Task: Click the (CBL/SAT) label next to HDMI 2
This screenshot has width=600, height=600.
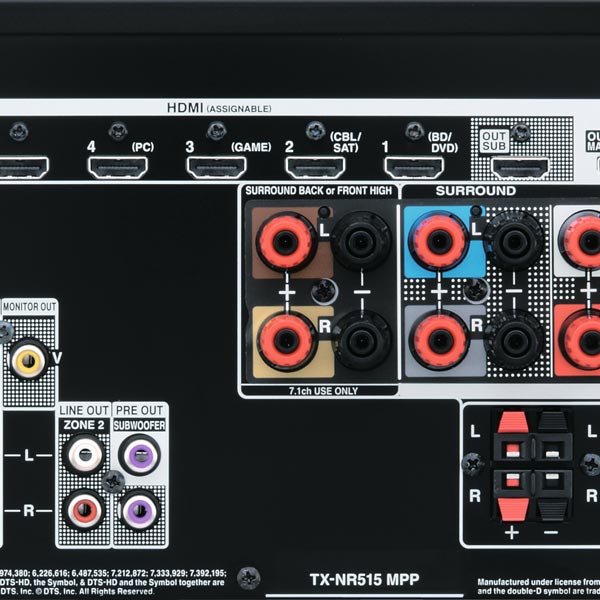Action: tap(345, 142)
